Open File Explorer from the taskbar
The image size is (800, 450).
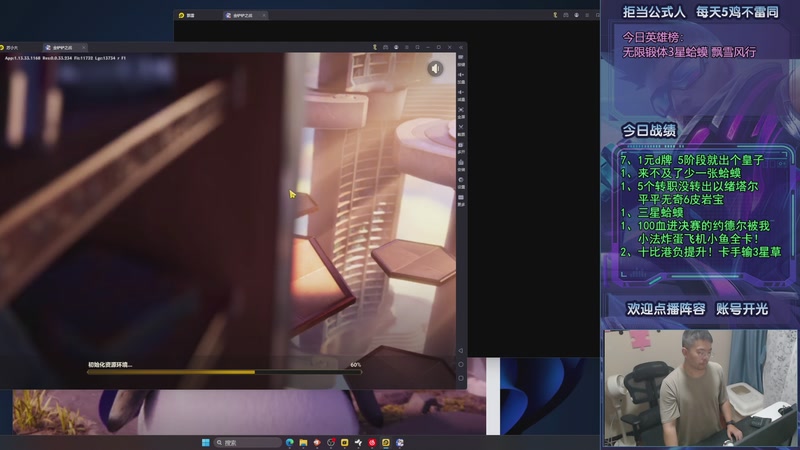pos(304,442)
